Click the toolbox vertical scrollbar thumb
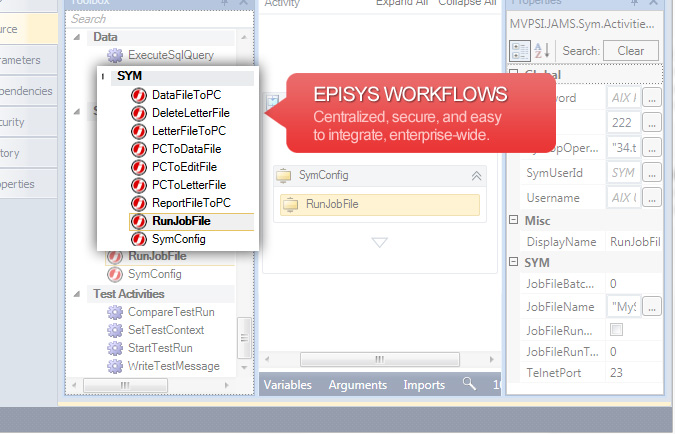Image resolution: width=675 pixels, height=434 pixels. click(244, 338)
